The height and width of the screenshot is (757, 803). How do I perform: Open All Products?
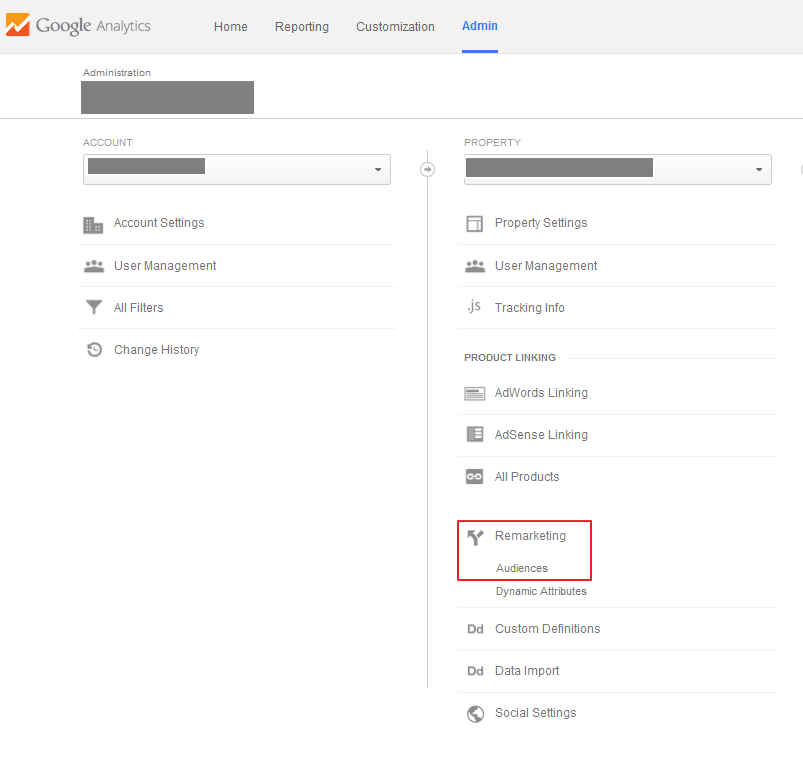point(526,477)
